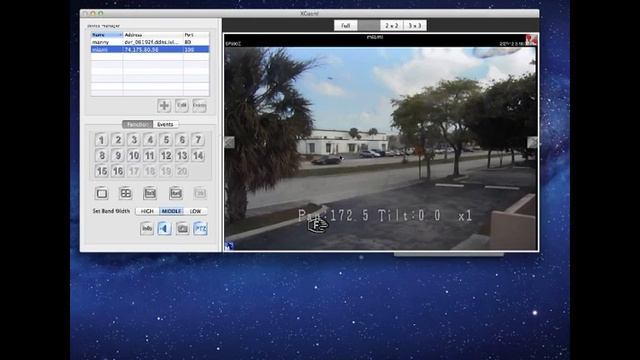The image size is (640, 360).
Task: Select the miami device row
Action: coord(150,49)
